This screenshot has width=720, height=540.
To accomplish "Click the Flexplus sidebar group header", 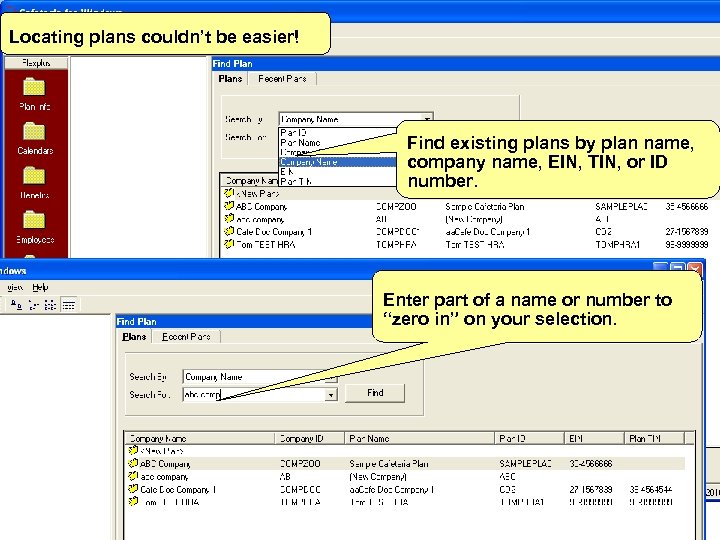I will (x=36, y=63).
